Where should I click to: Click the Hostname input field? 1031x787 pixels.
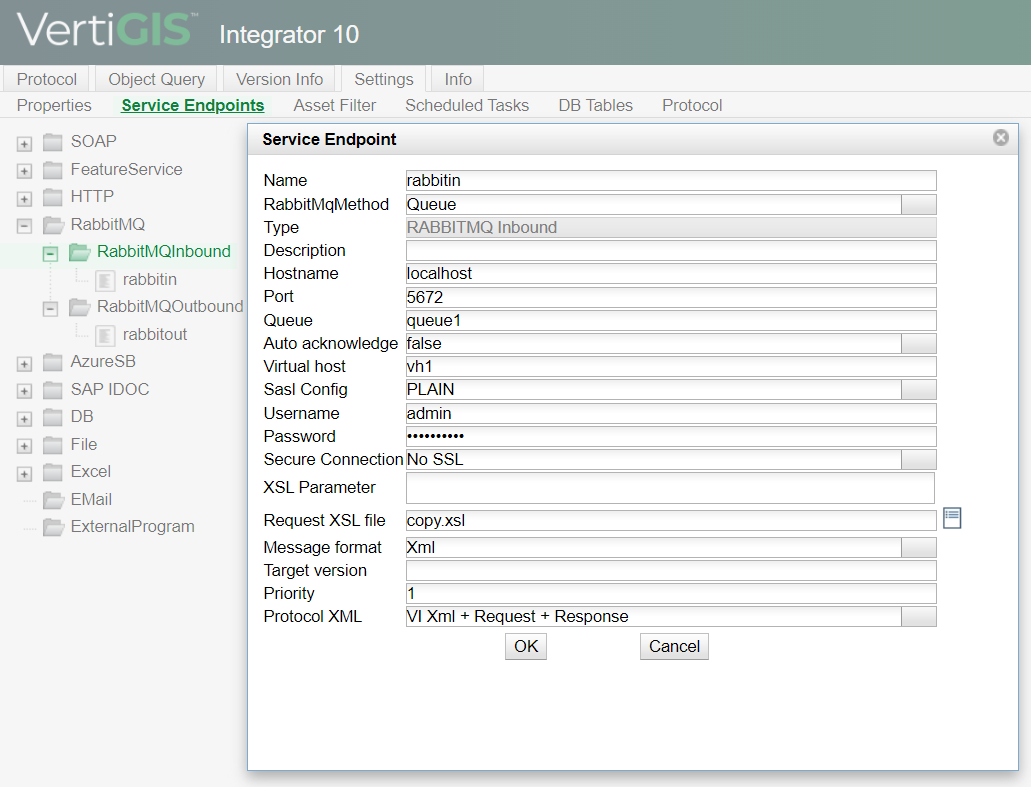click(x=671, y=274)
